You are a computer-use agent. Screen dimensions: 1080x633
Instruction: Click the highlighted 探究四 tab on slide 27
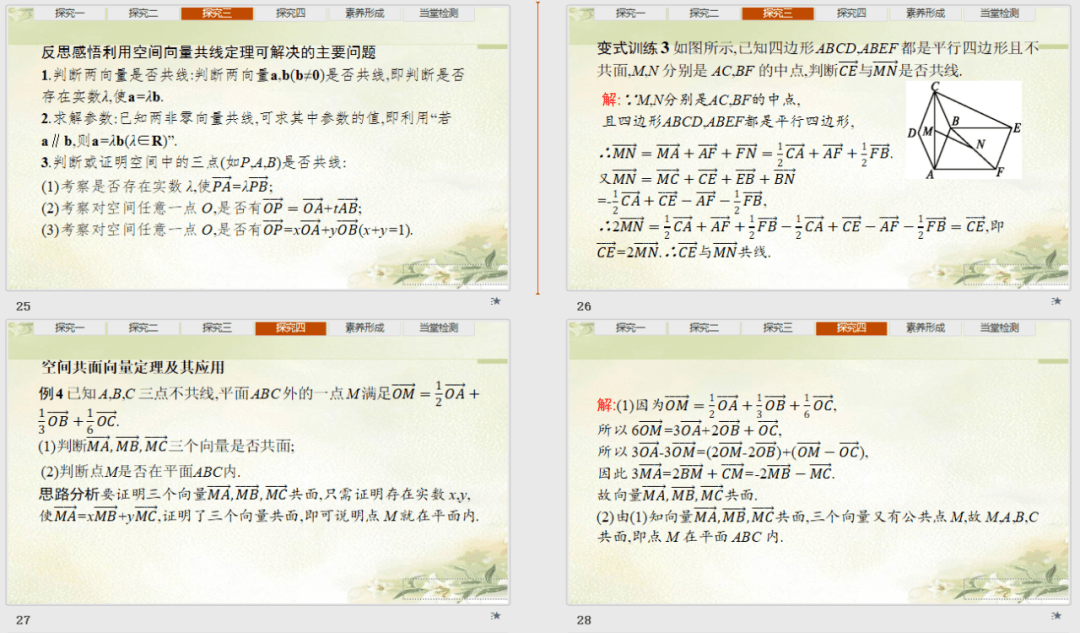(291, 328)
